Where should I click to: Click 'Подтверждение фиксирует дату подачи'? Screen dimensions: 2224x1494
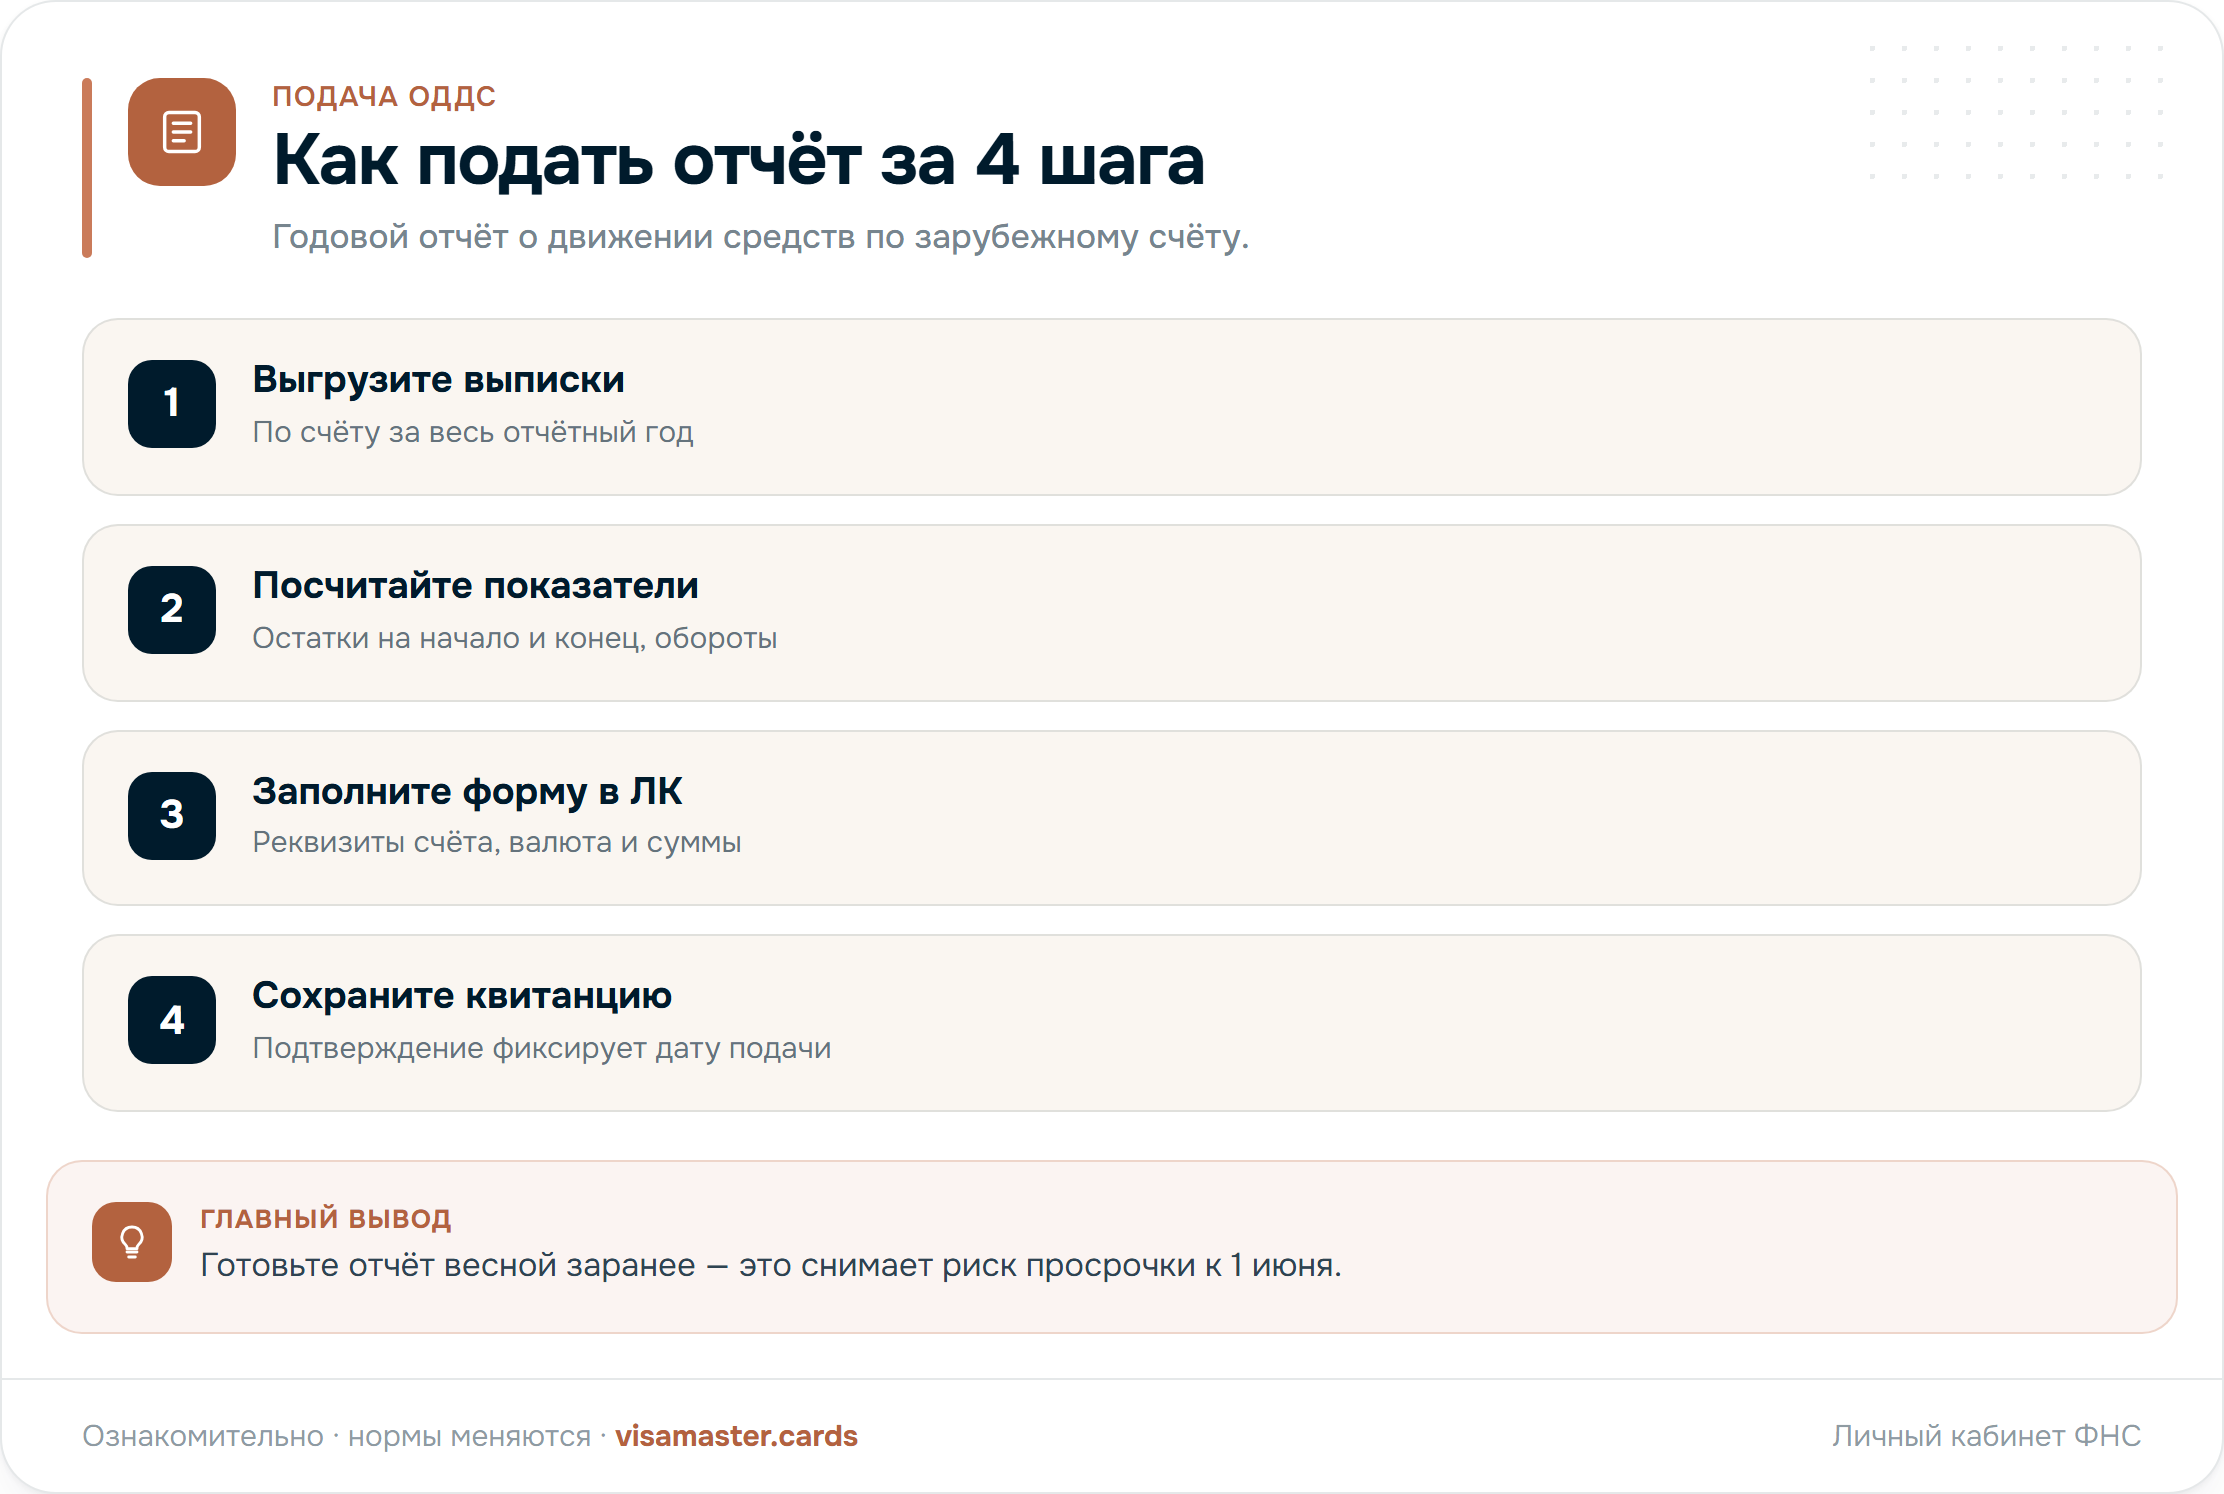[x=542, y=1048]
